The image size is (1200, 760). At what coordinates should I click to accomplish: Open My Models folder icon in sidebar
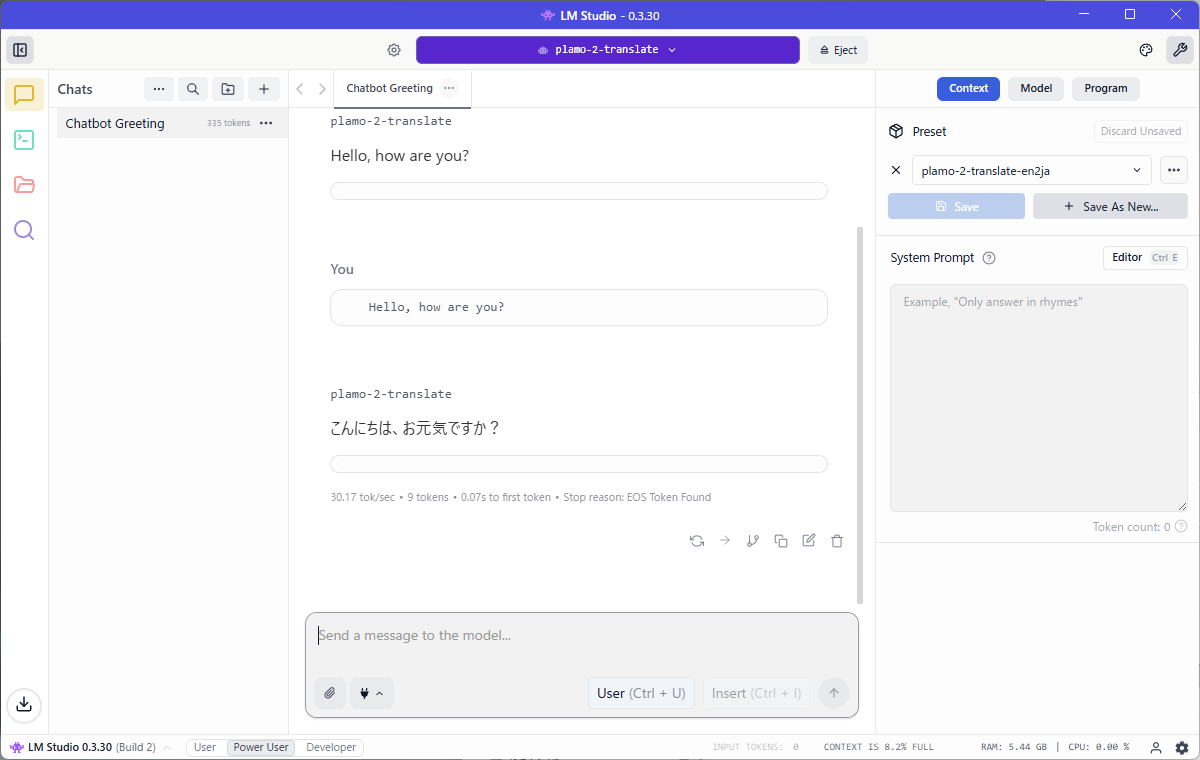[x=24, y=185]
